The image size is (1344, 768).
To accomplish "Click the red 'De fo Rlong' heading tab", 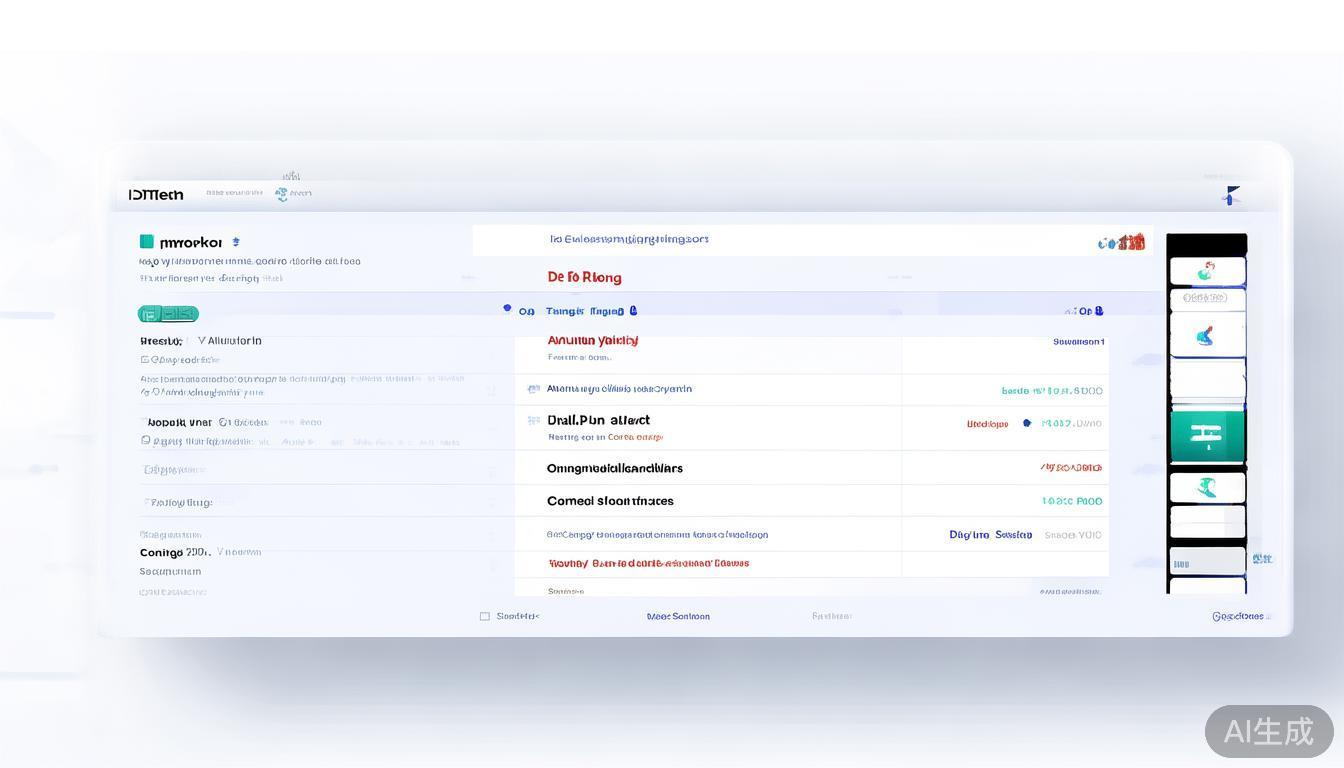I will 584,277.
